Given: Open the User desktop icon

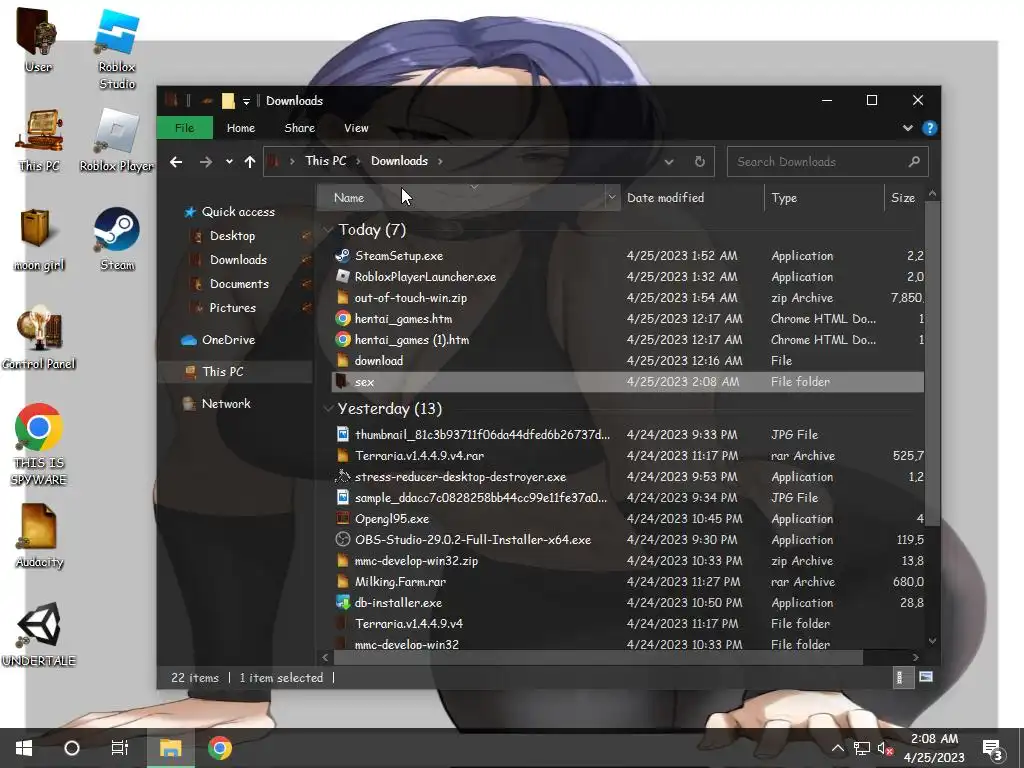Looking at the screenshot, I should [37, 40].
